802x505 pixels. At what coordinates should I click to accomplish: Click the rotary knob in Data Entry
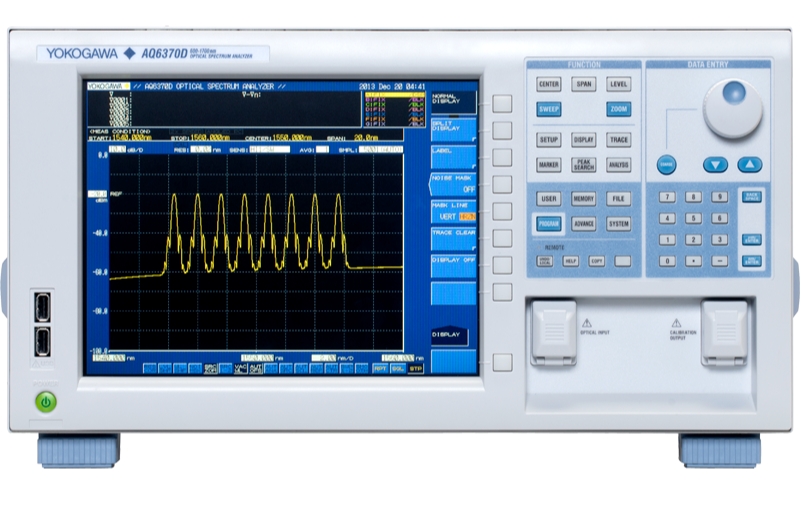click(731, 108)
